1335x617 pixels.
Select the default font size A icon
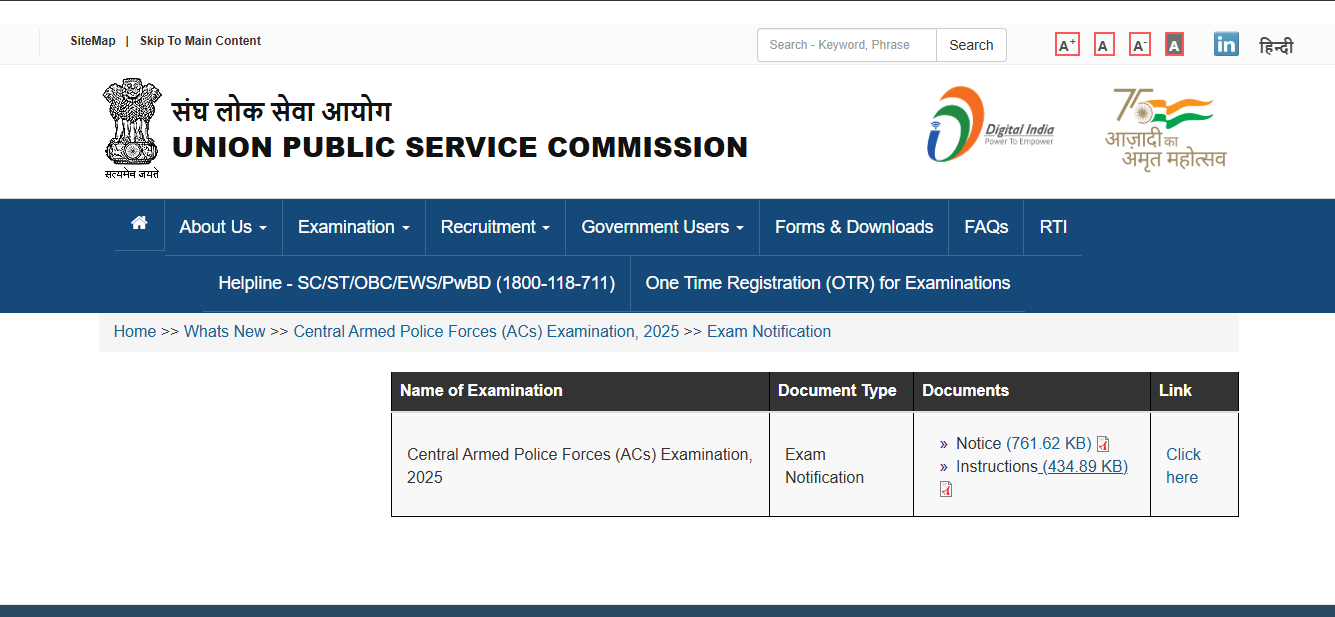1103,44
